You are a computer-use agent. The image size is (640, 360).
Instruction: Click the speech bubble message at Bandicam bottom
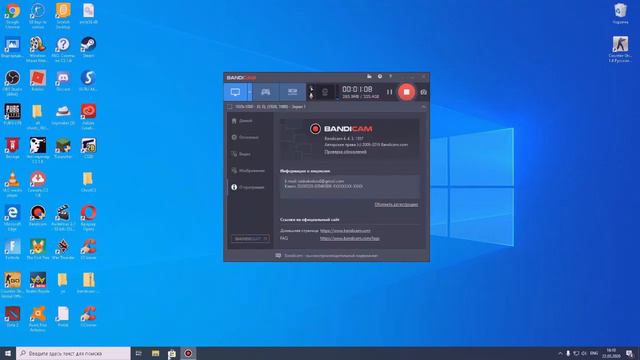(x=327, y=256)
